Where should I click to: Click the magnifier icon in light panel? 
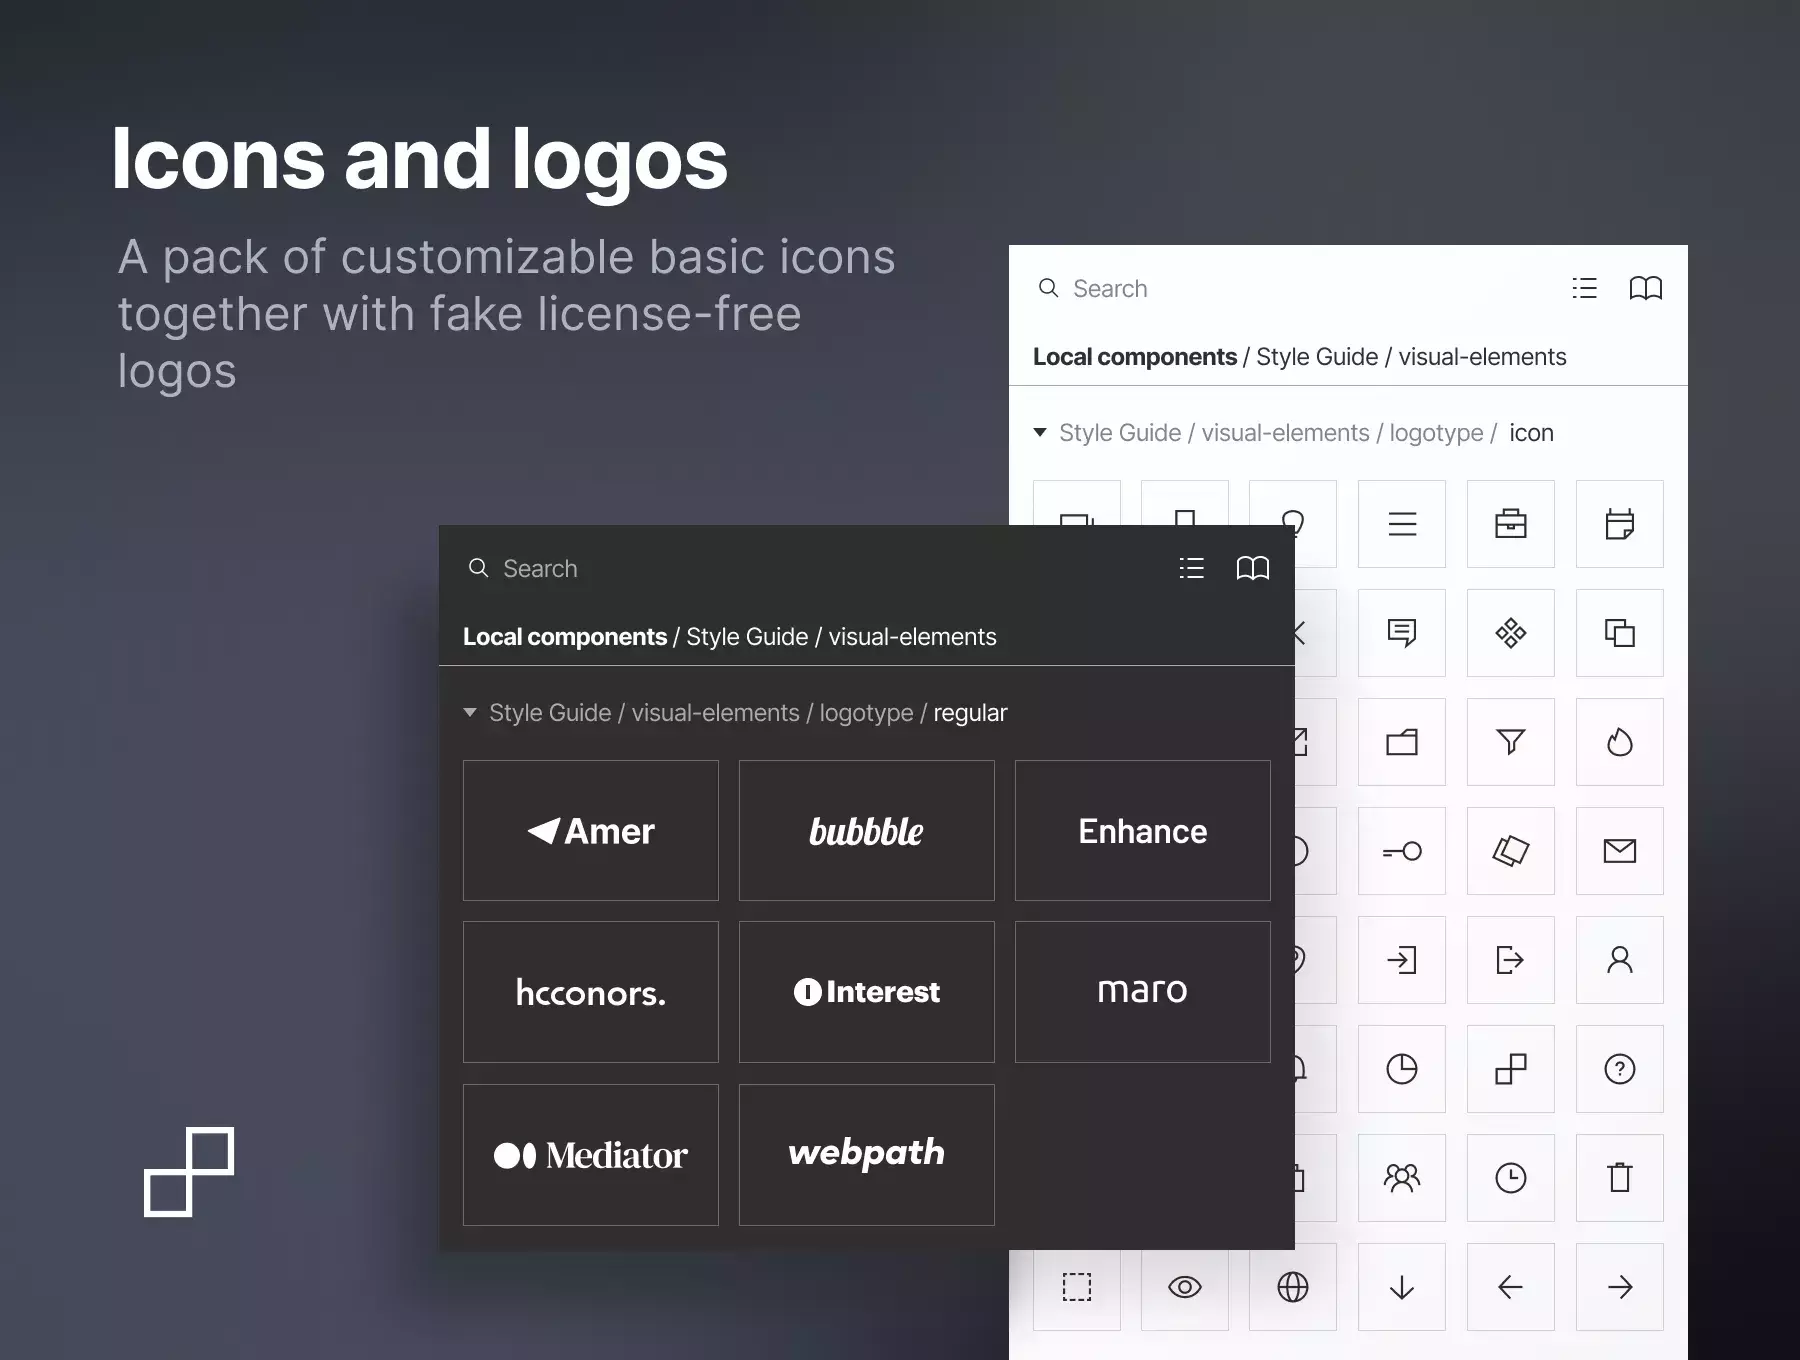pos(1049,288)
